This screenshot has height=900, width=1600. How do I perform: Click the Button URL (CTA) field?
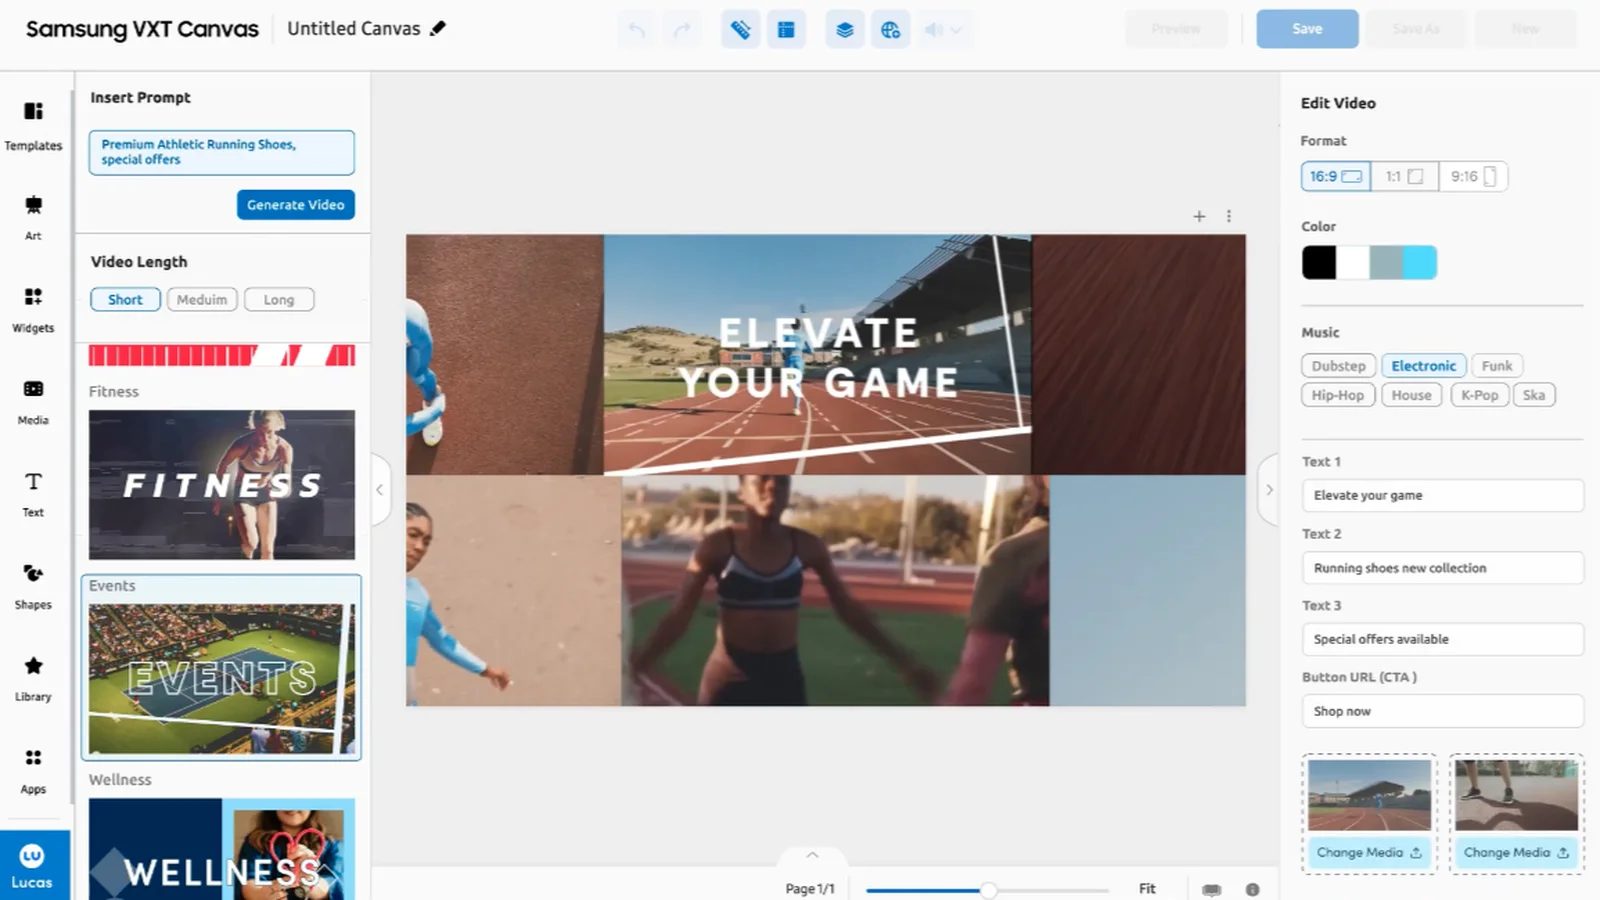1442,711
